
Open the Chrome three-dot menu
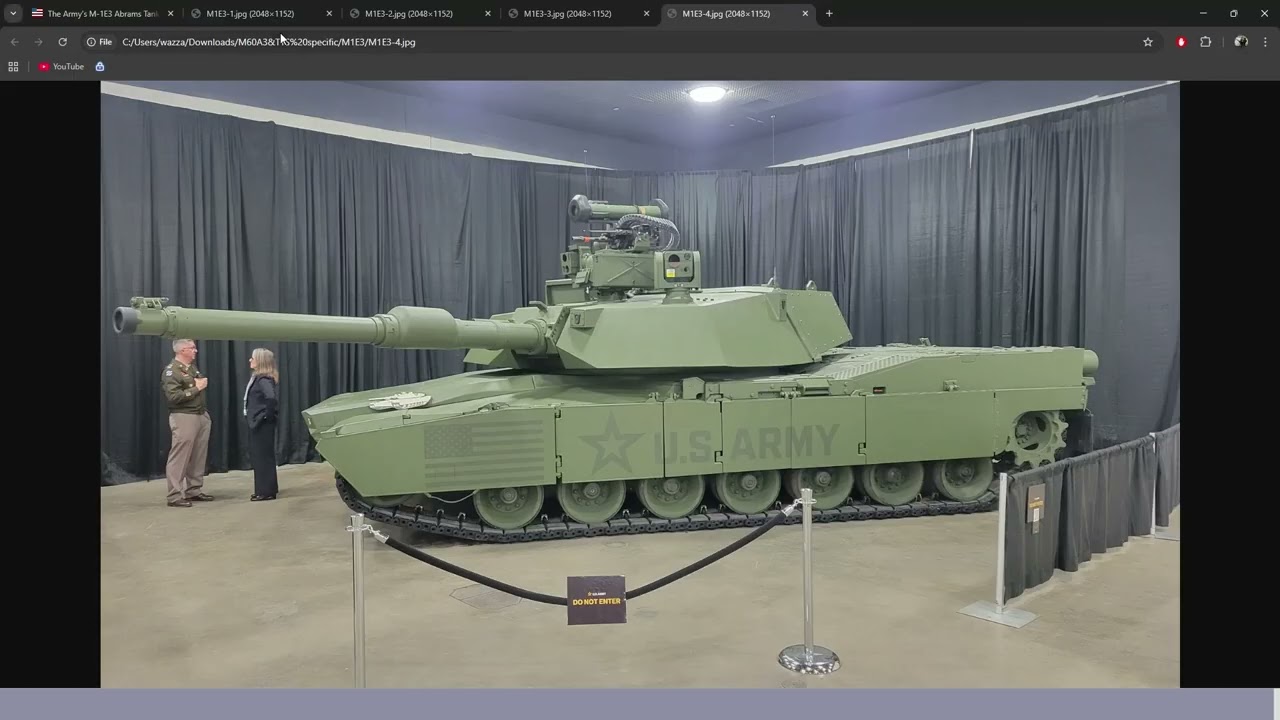tap(1265, 42)
